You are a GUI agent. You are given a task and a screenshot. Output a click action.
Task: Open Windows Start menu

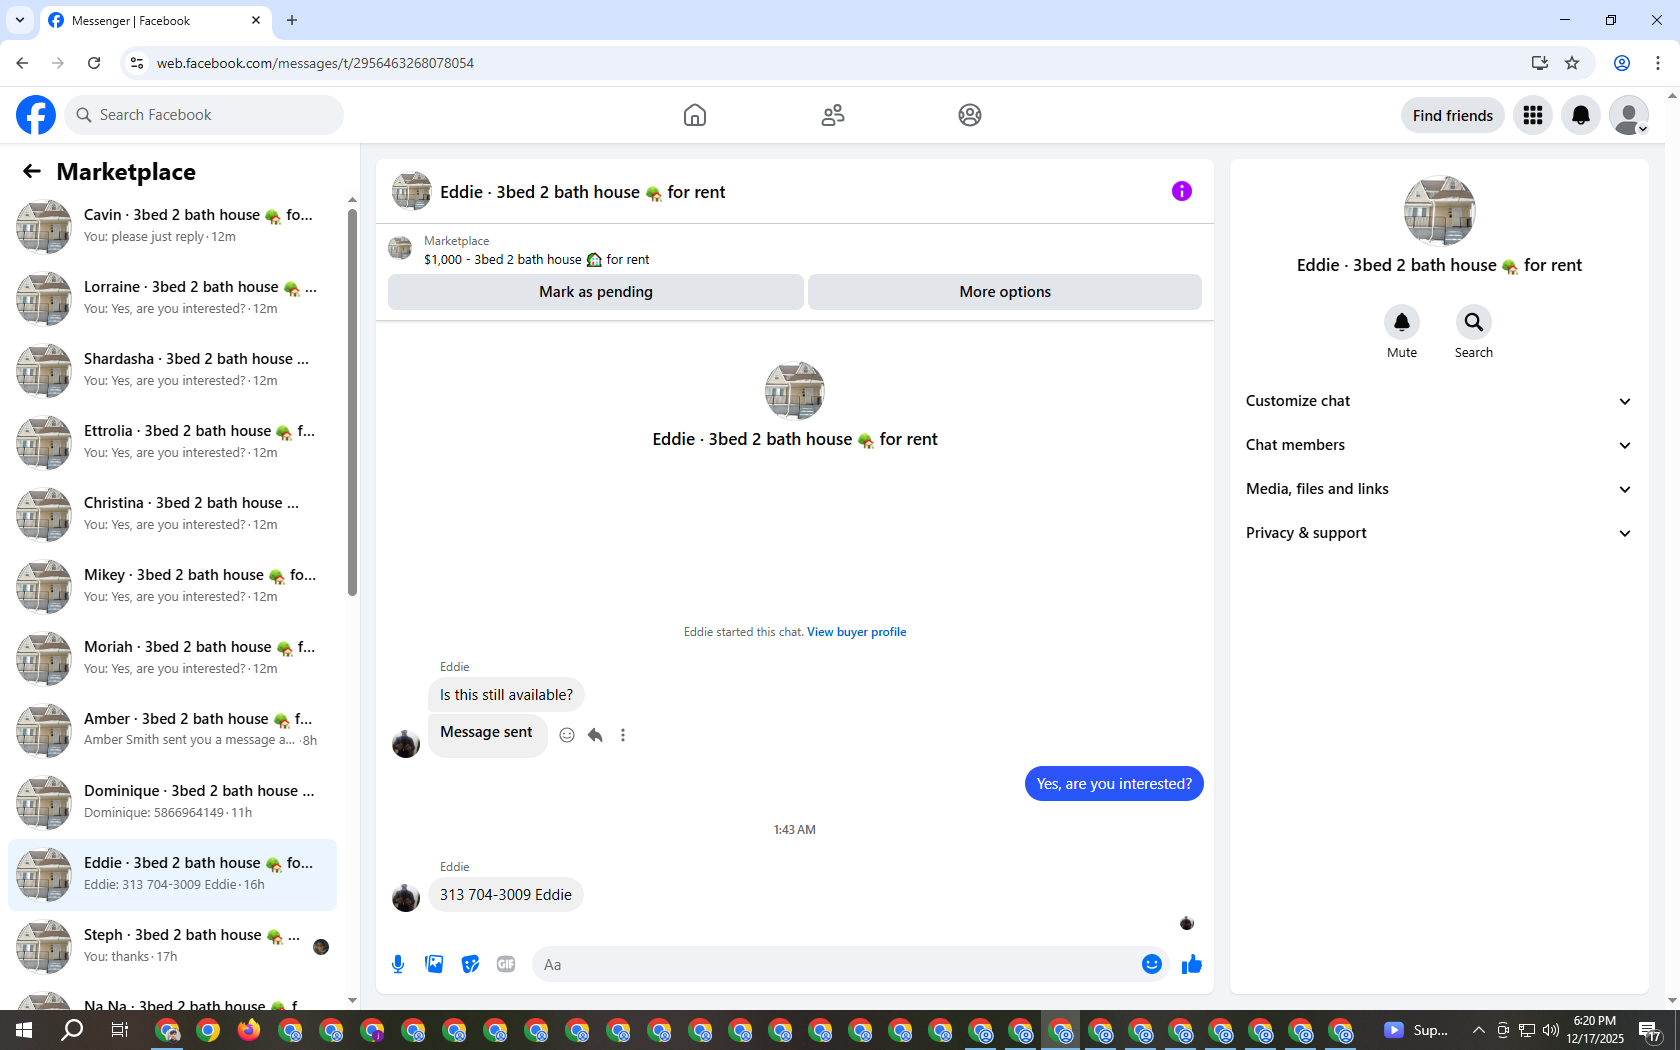coord(24,1030)
